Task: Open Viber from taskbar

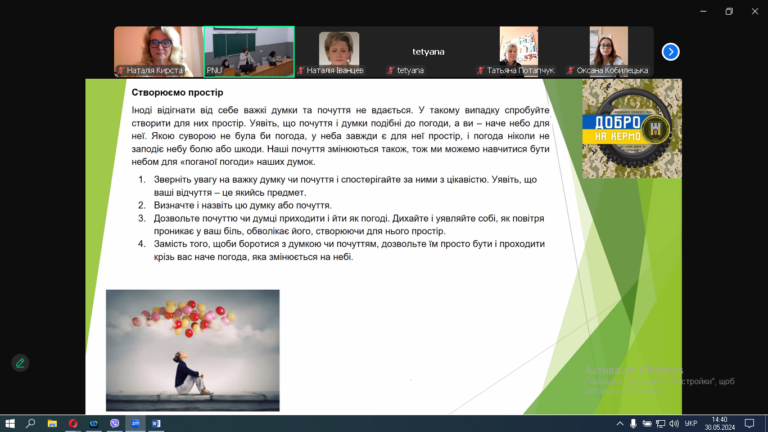Action: point(115,423)
